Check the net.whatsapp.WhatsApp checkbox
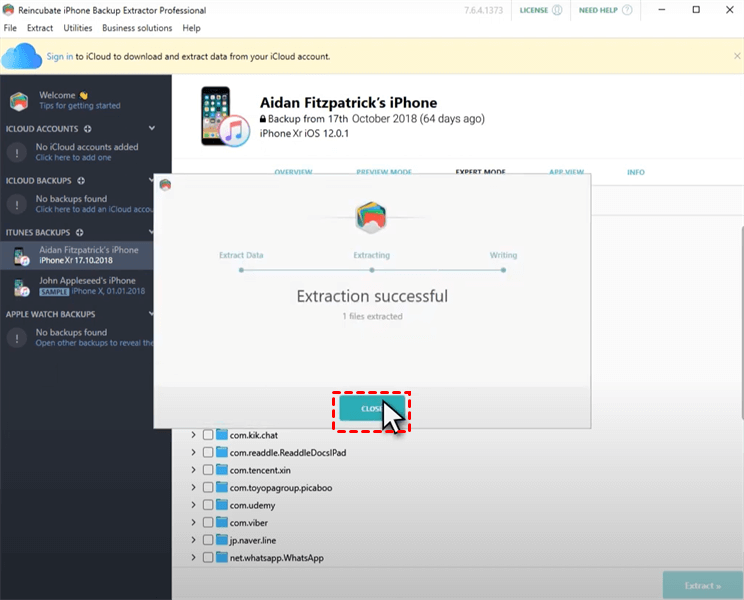The height and width of the screenshot is (600, 744). (208, 557)
